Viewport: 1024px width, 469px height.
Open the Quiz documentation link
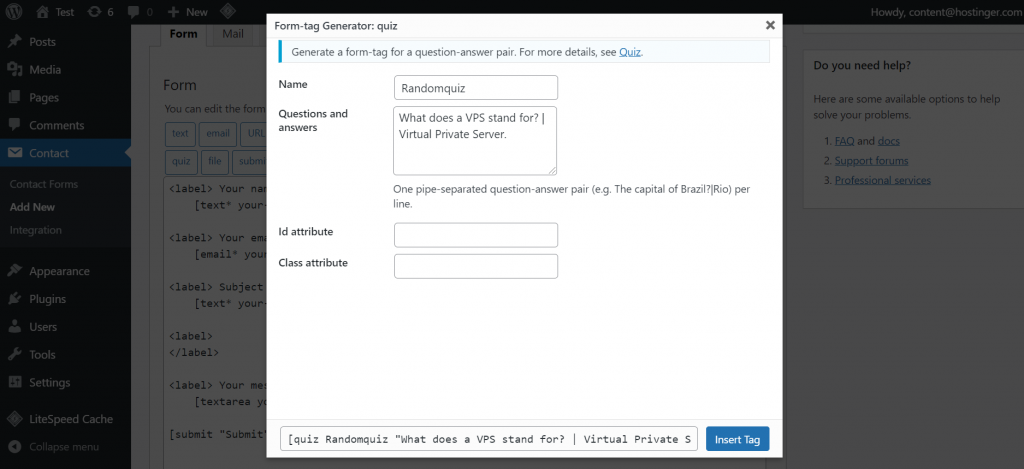[630, 52]
